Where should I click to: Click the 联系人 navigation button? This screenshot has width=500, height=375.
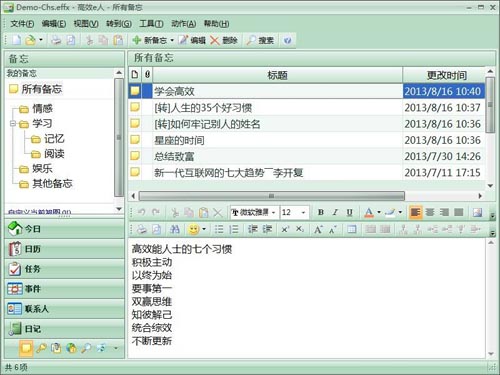[64, 309]
